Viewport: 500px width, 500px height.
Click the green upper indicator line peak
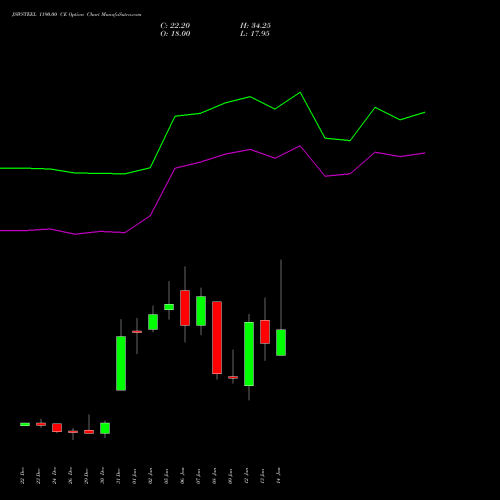[x=300, y=92]
